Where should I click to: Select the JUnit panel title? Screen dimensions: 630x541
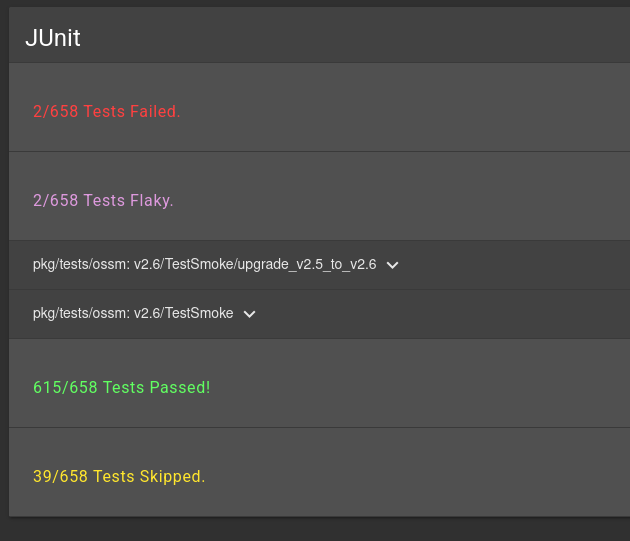pos(53,38)
